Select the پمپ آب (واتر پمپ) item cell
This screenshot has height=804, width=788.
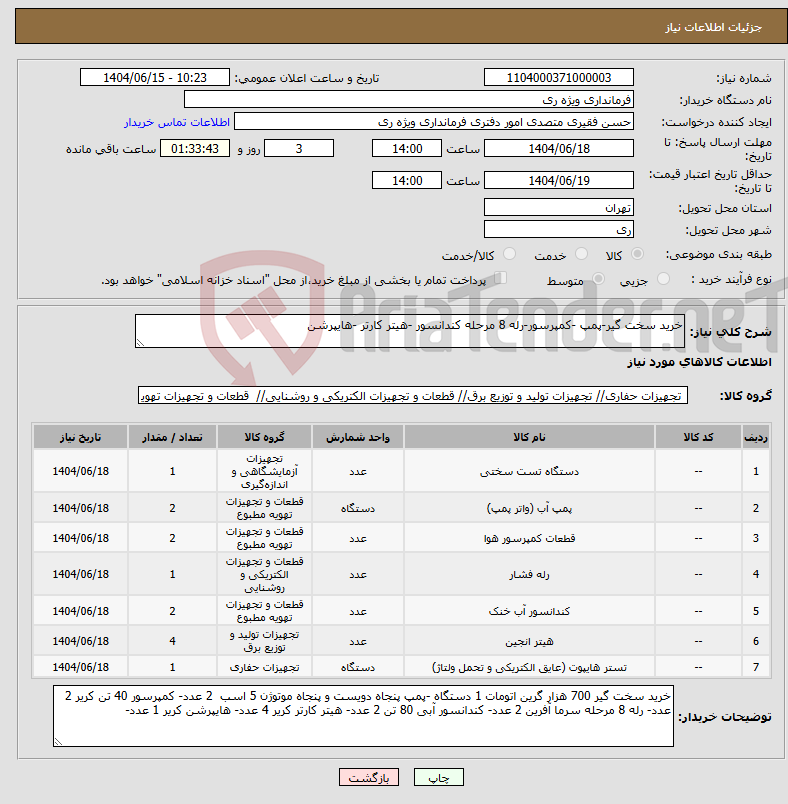point(529,508)
